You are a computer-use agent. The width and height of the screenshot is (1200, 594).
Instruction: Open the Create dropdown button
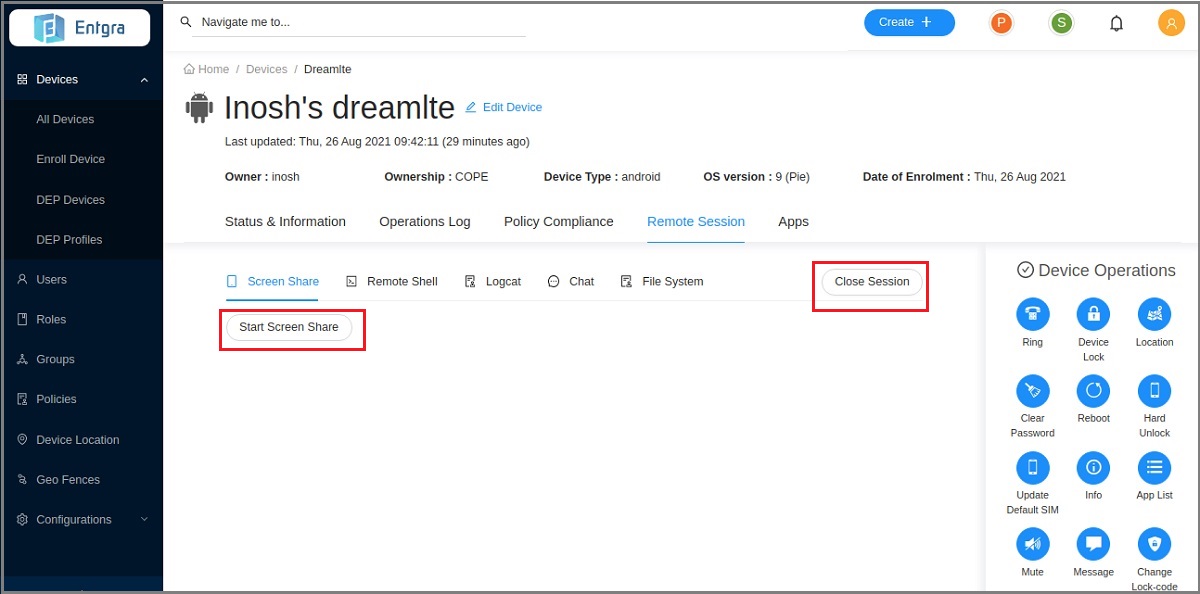908,22
